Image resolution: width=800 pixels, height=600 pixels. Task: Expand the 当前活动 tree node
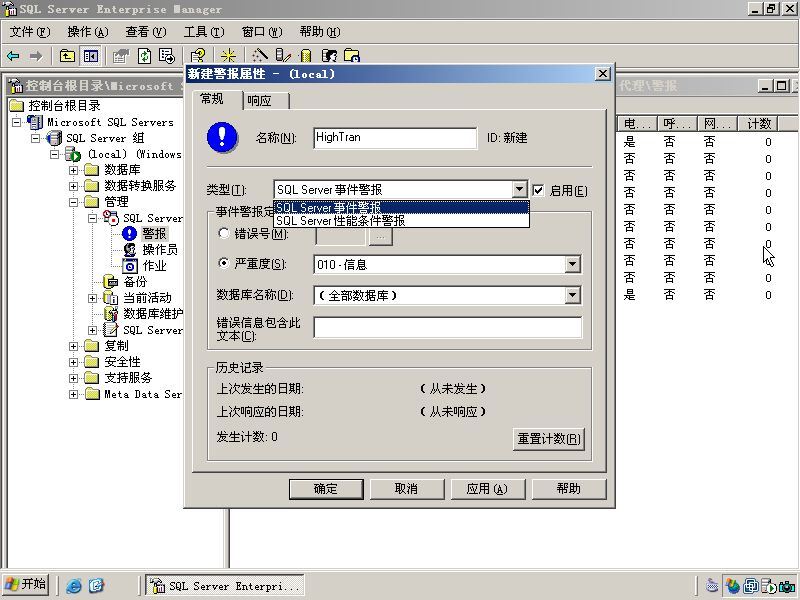pyautogui.click(x=92, y=298)
